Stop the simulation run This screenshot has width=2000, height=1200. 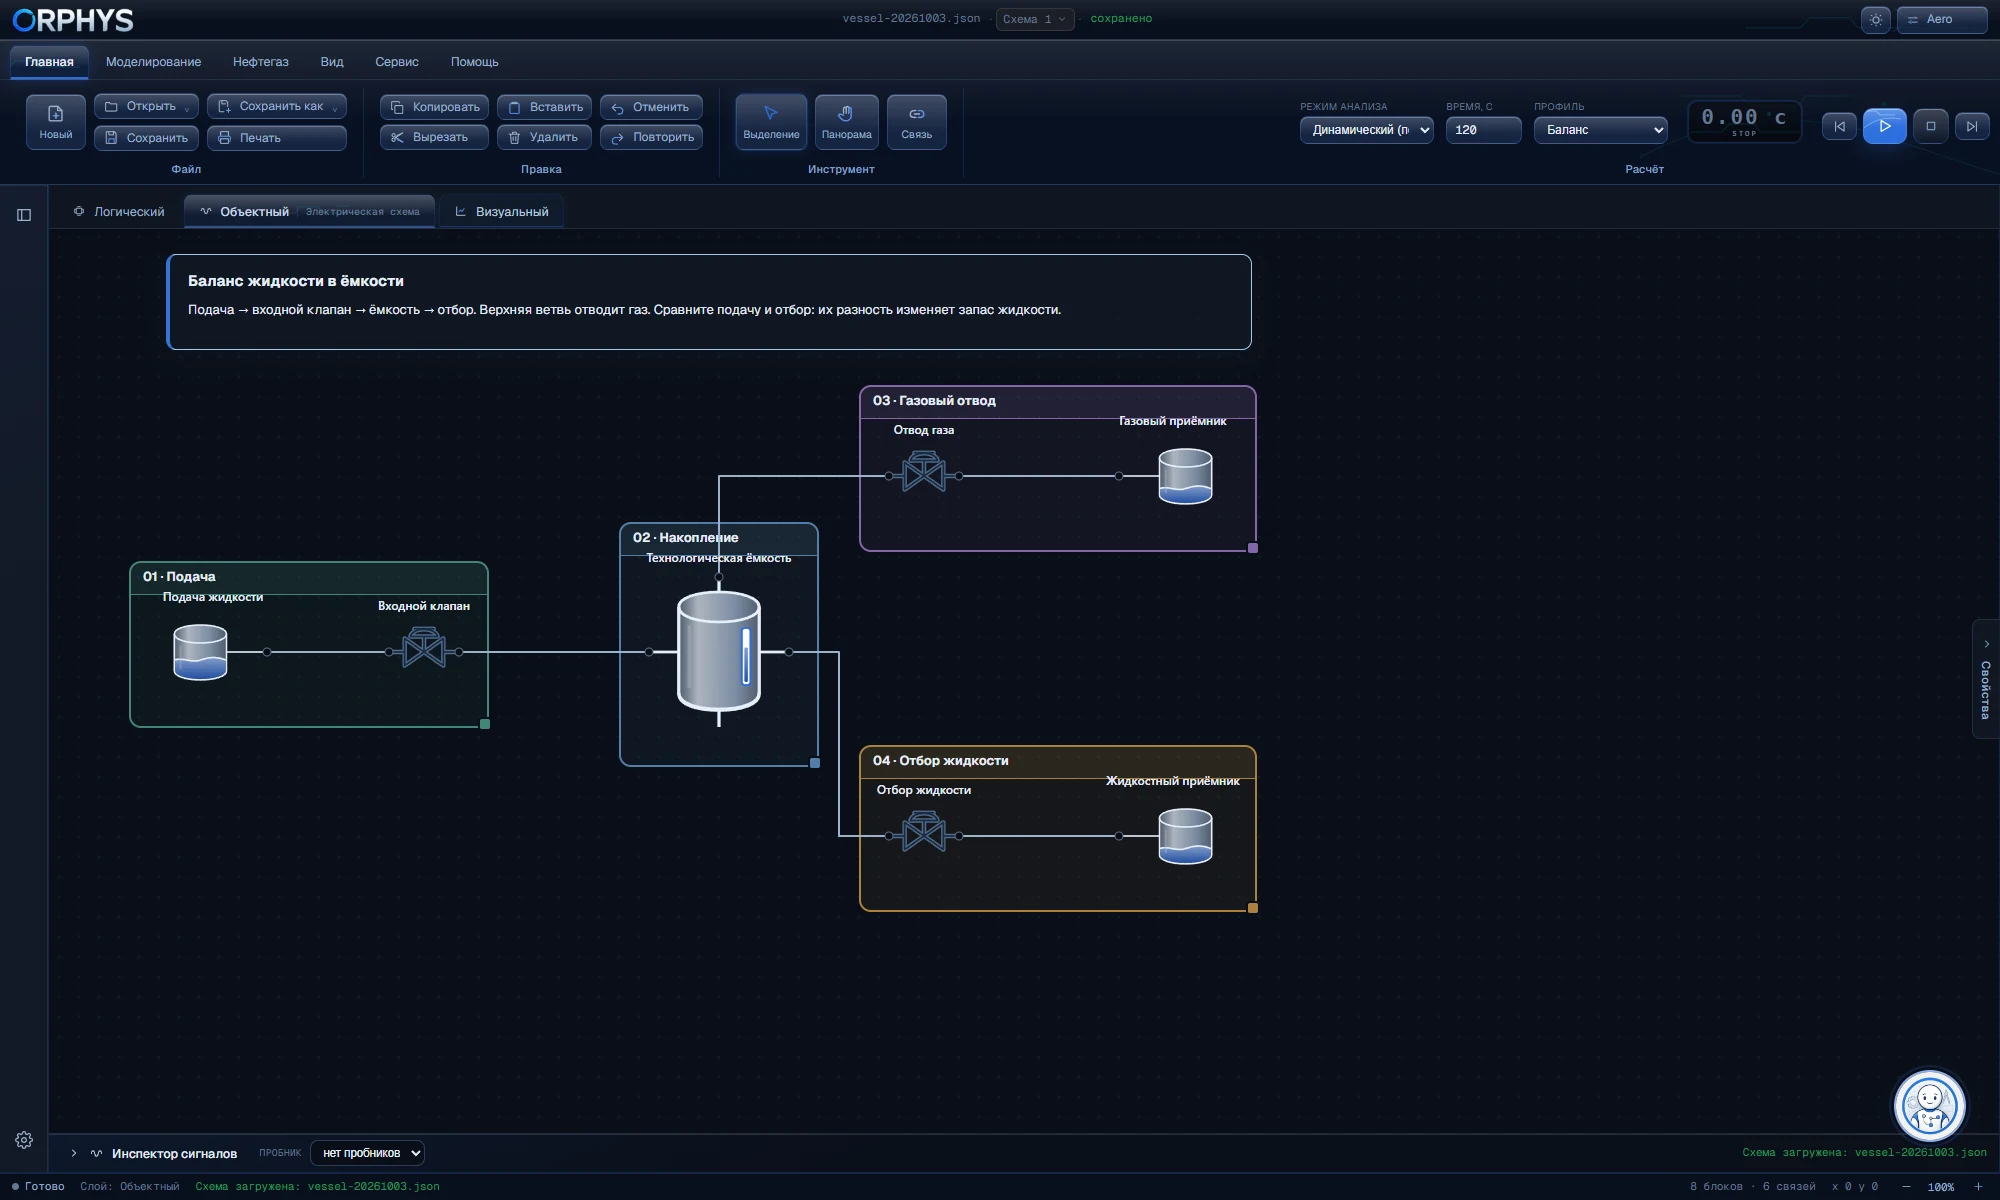(x=1930, y=126)
